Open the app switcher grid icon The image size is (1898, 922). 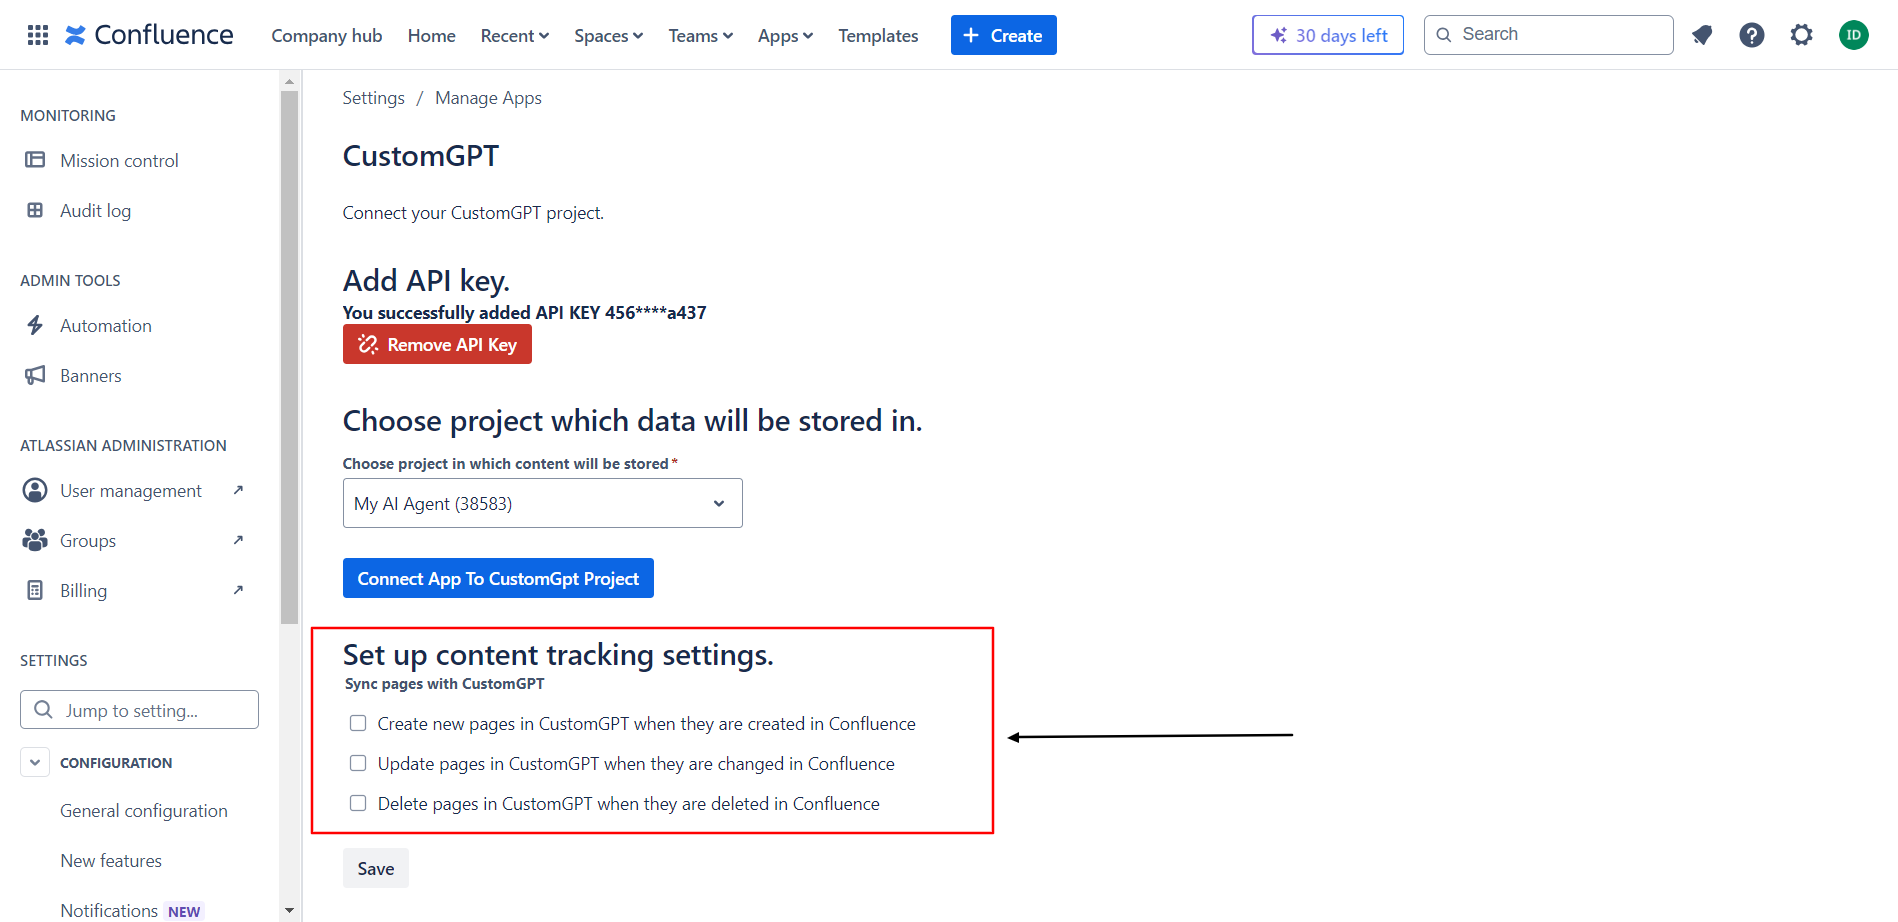pos(38,35)
